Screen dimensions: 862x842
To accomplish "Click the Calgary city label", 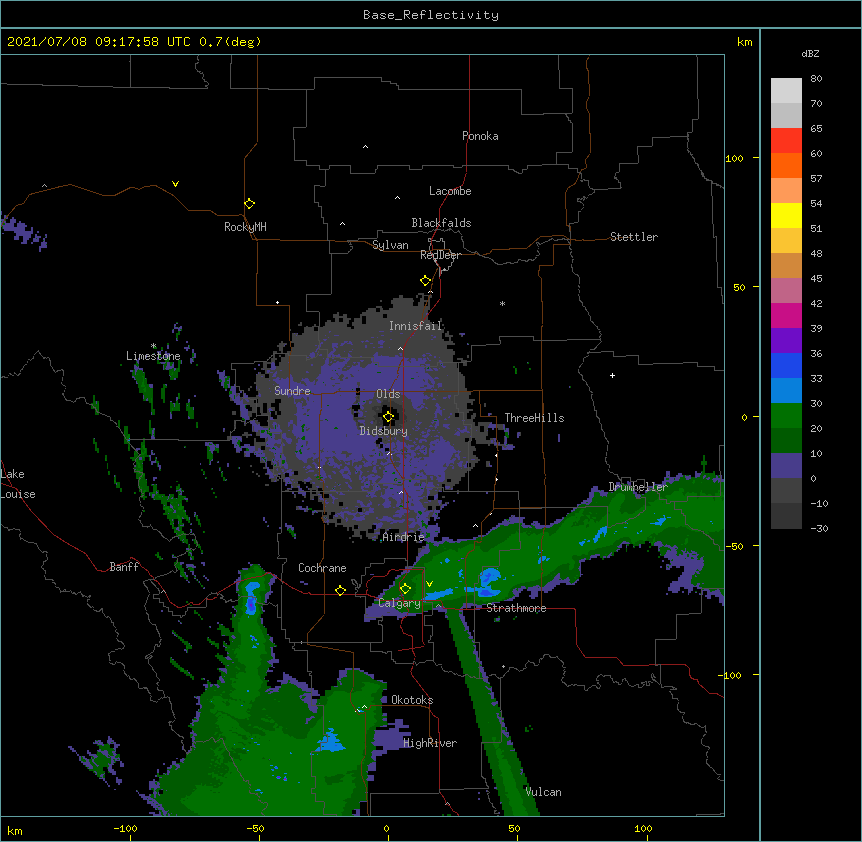I will point(399,603).
